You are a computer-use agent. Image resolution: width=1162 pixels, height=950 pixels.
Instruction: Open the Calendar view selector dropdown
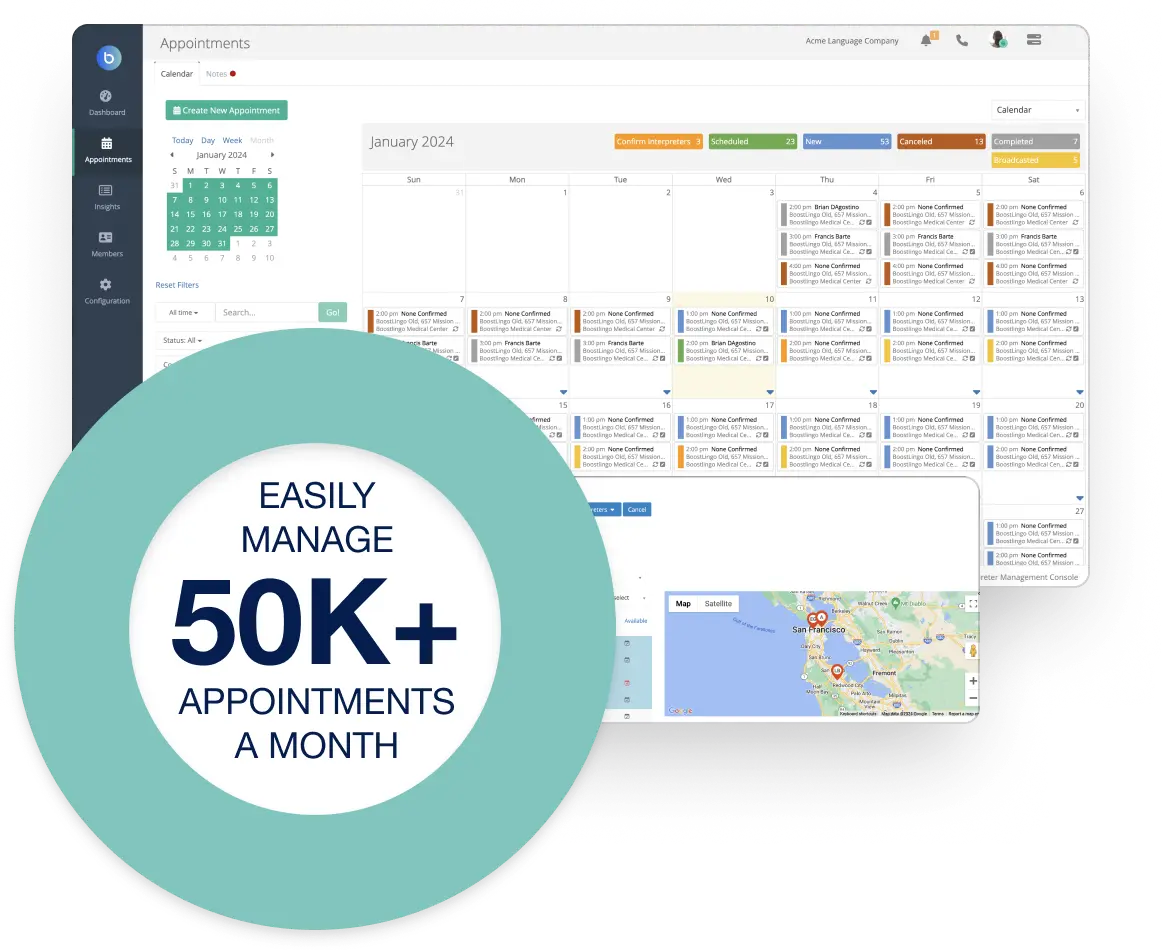pyautogui.click(x=1035, y=110)
